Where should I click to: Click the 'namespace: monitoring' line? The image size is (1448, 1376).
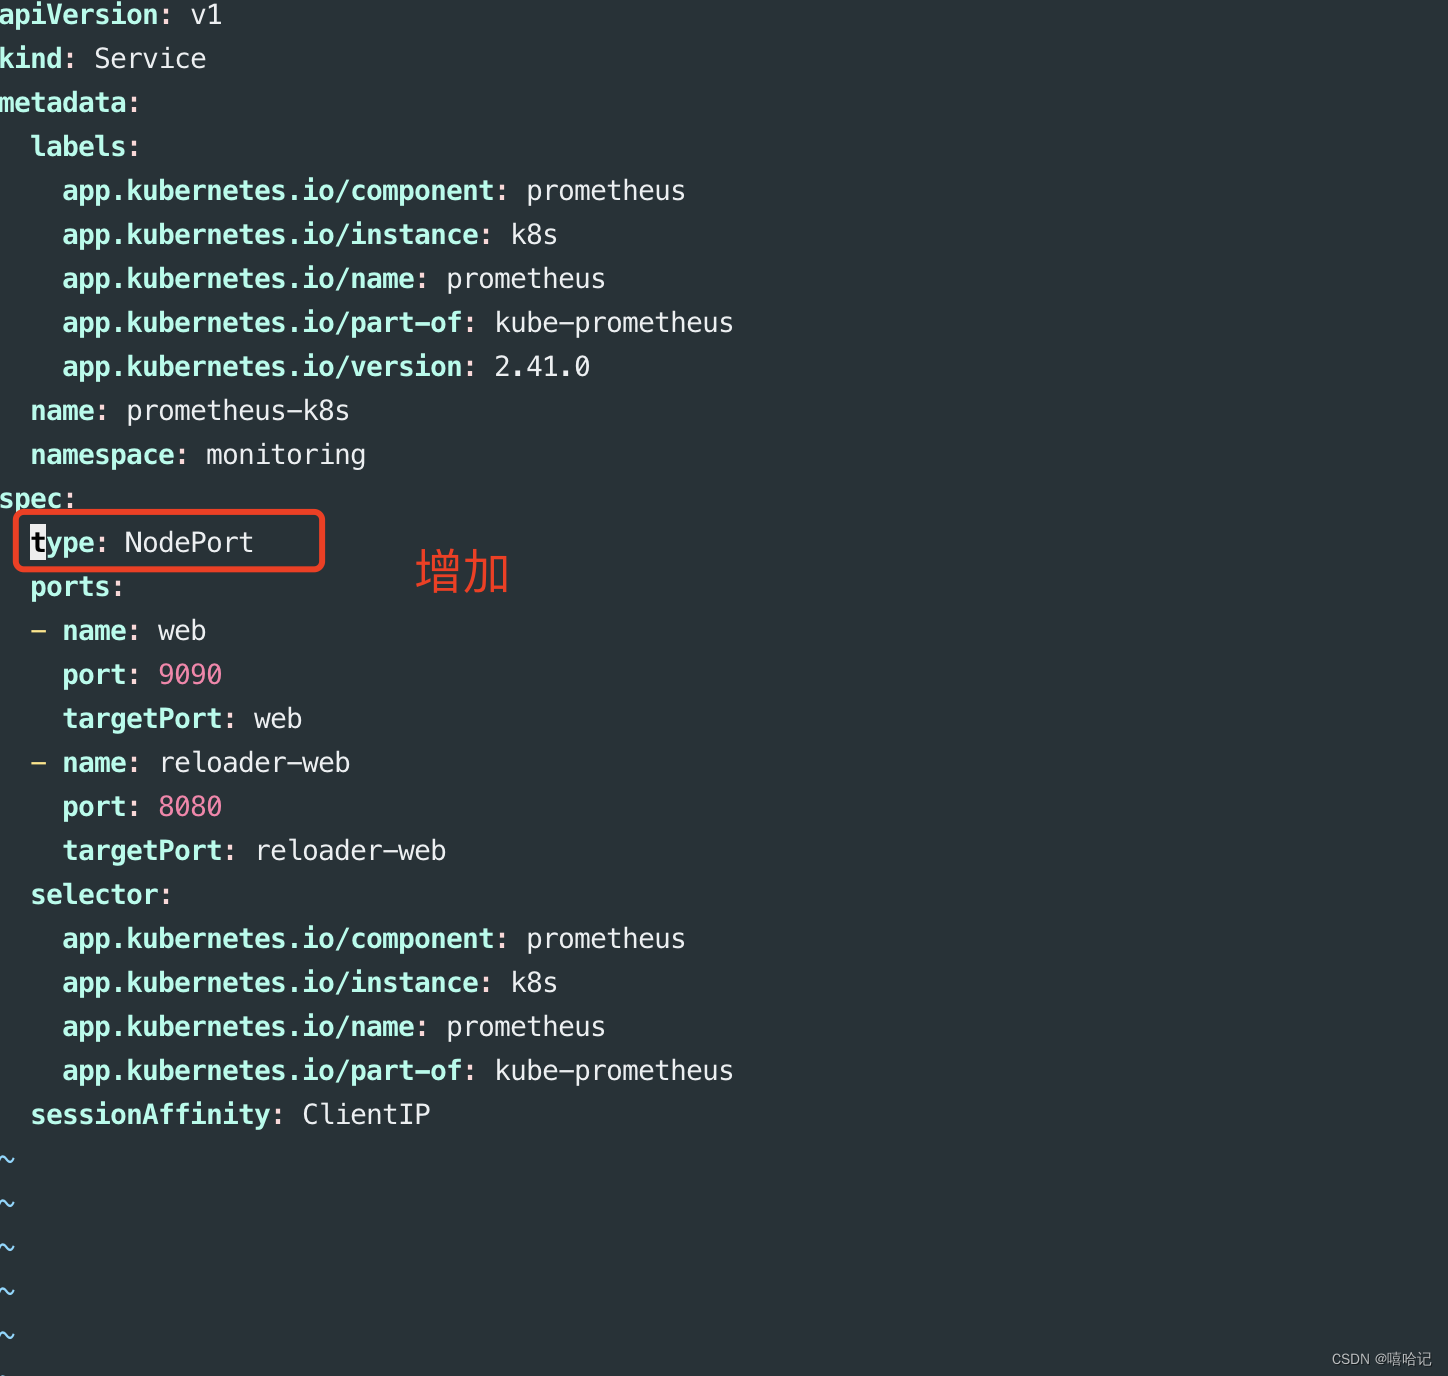coord(198,455)
